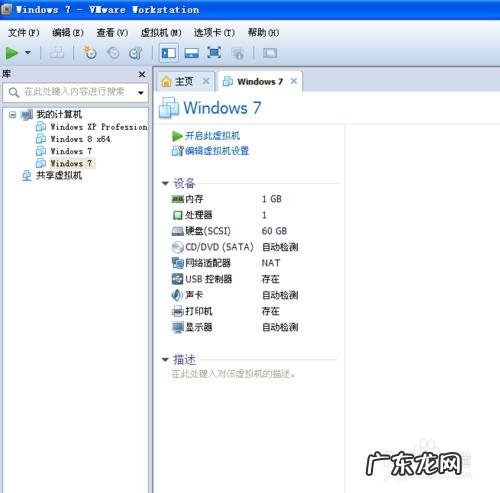Click the CD/DVD (SATA) device row
This screenshot has width=500, height=493.
(235, 247)
